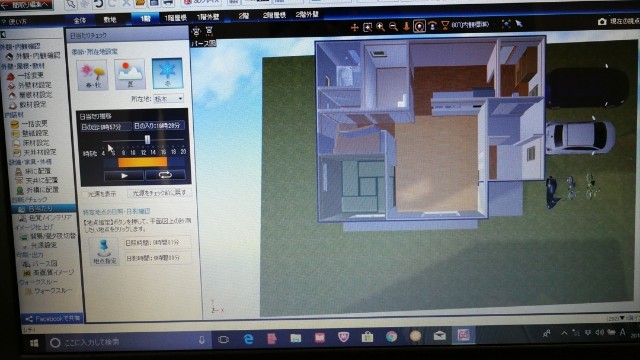Open Chrome from the taskbar
This screenshot has height=360, width=640.
[391, 336]
